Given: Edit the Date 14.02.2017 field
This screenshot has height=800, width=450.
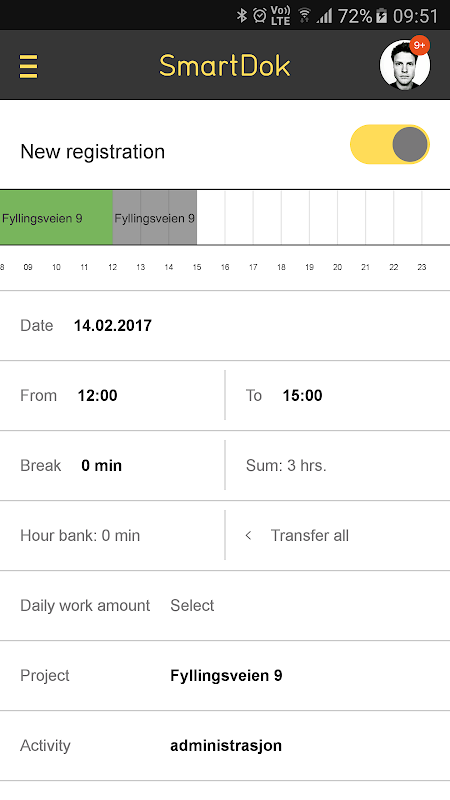Looking at the screenshot, I should (225, 326).
